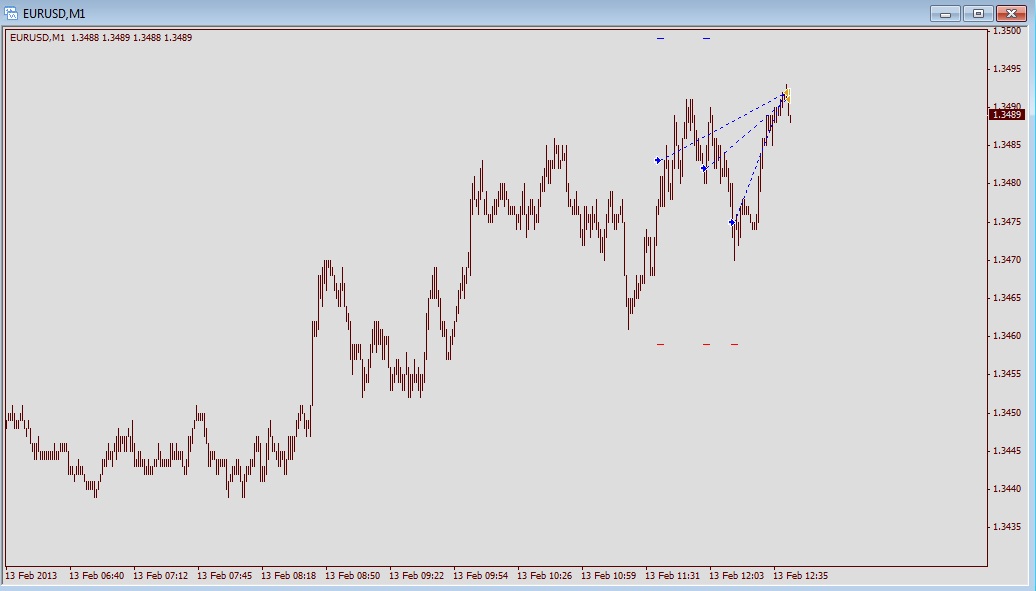The height and width of the screenshot is (591, 1036).
Task: Click the 1.3455 price scale label
Action: pos(1007,374)
